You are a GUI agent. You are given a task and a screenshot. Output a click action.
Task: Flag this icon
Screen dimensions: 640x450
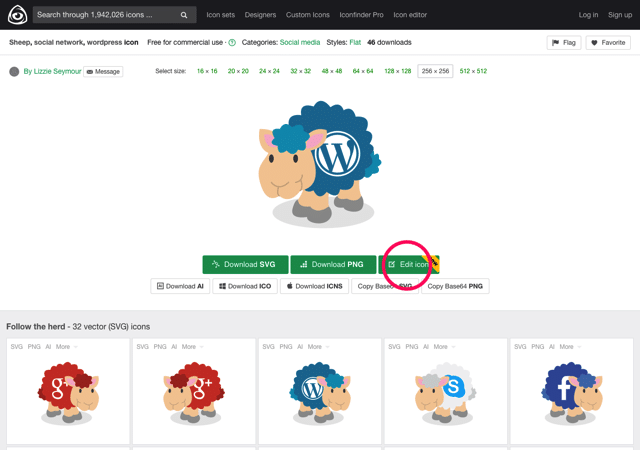pos(564,42)
